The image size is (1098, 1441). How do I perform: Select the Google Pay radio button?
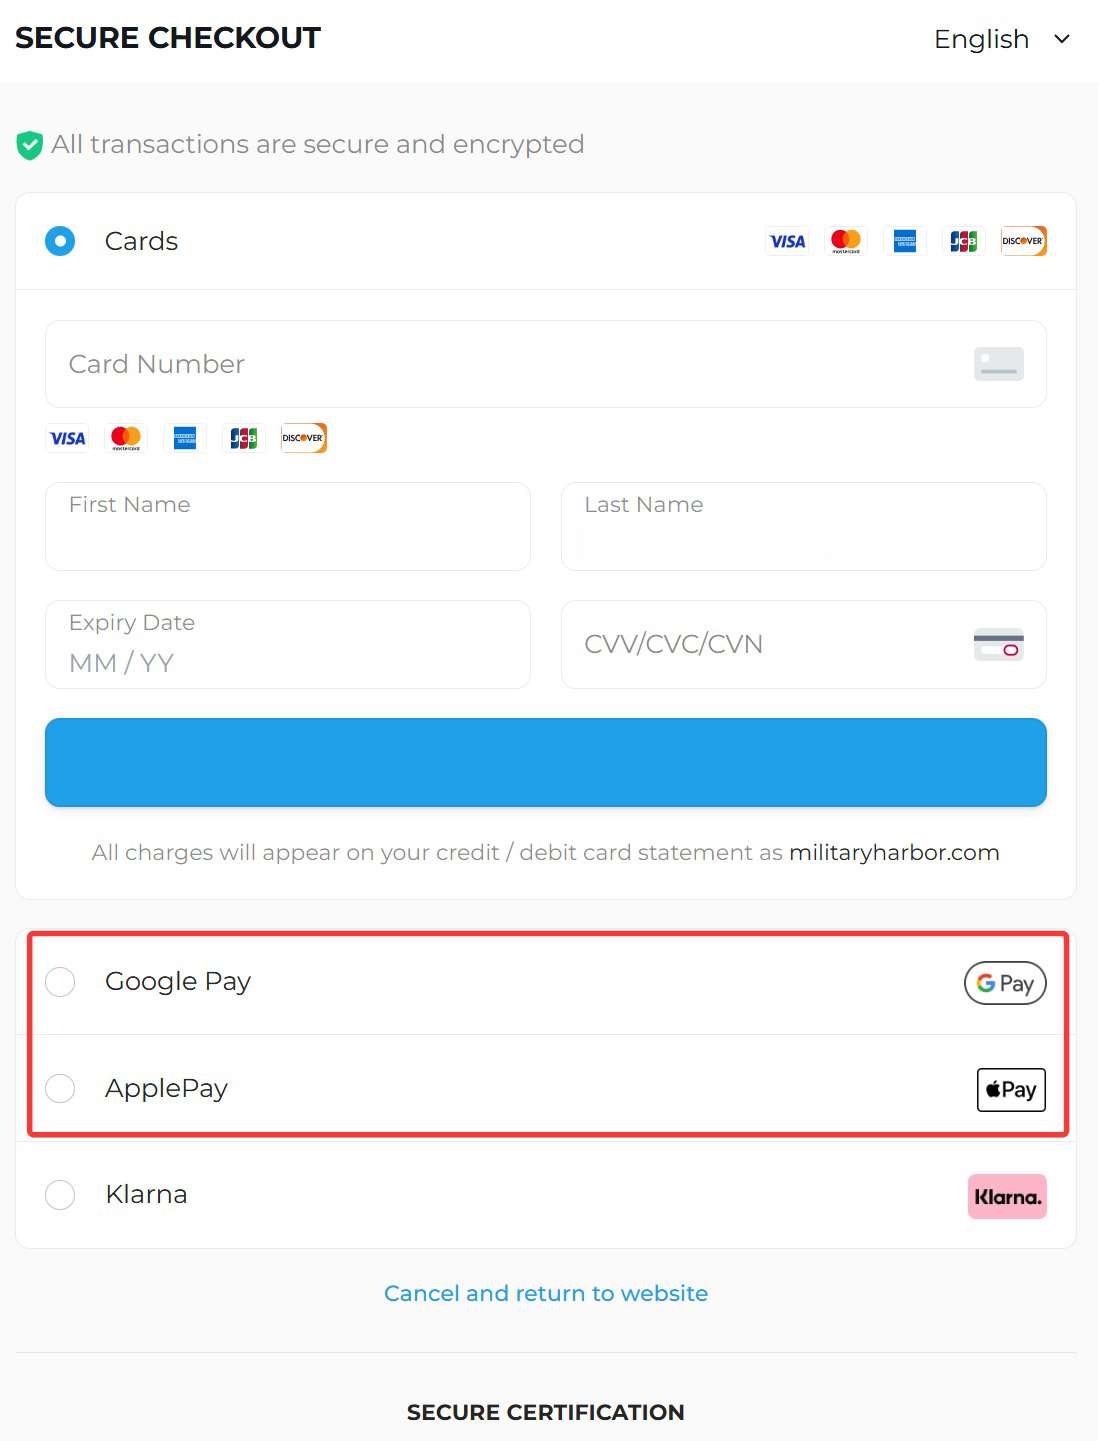pyautogui.click(x=60, y=982)
